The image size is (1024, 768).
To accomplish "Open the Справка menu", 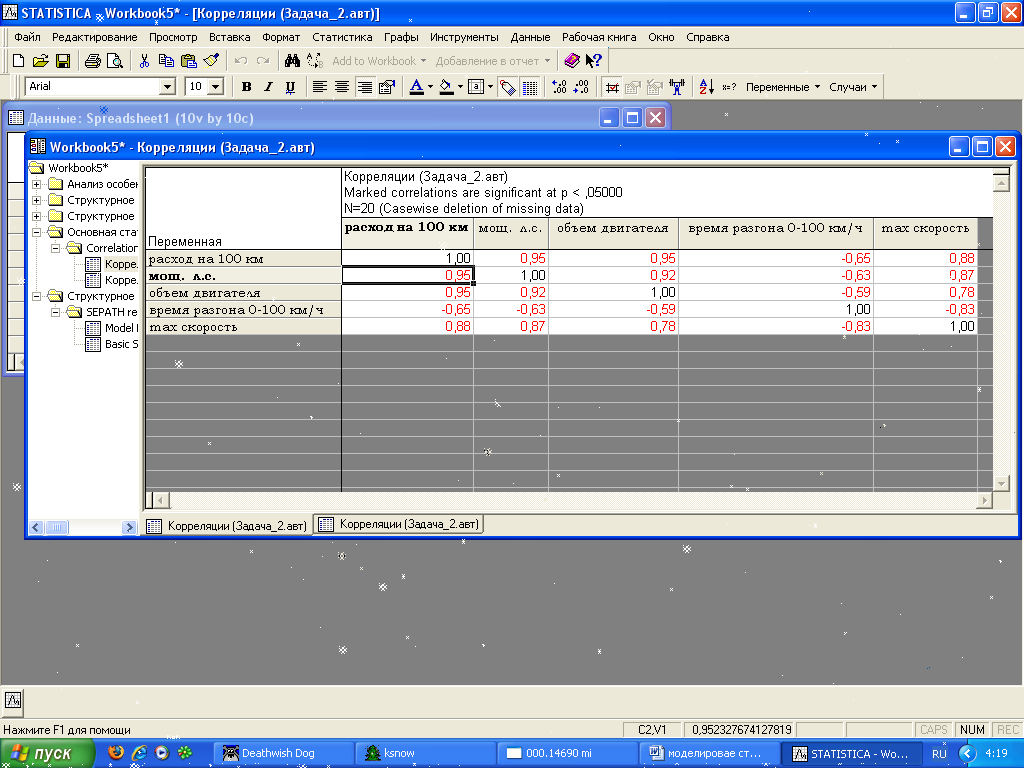I will tap(707, 37).
